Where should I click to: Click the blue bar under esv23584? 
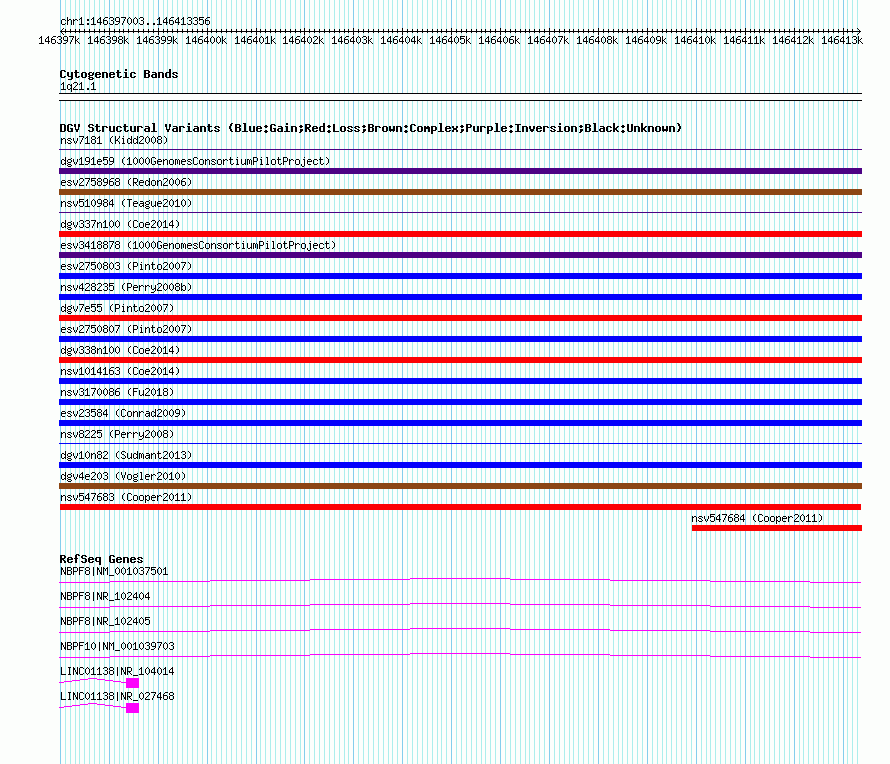[460, 423]
